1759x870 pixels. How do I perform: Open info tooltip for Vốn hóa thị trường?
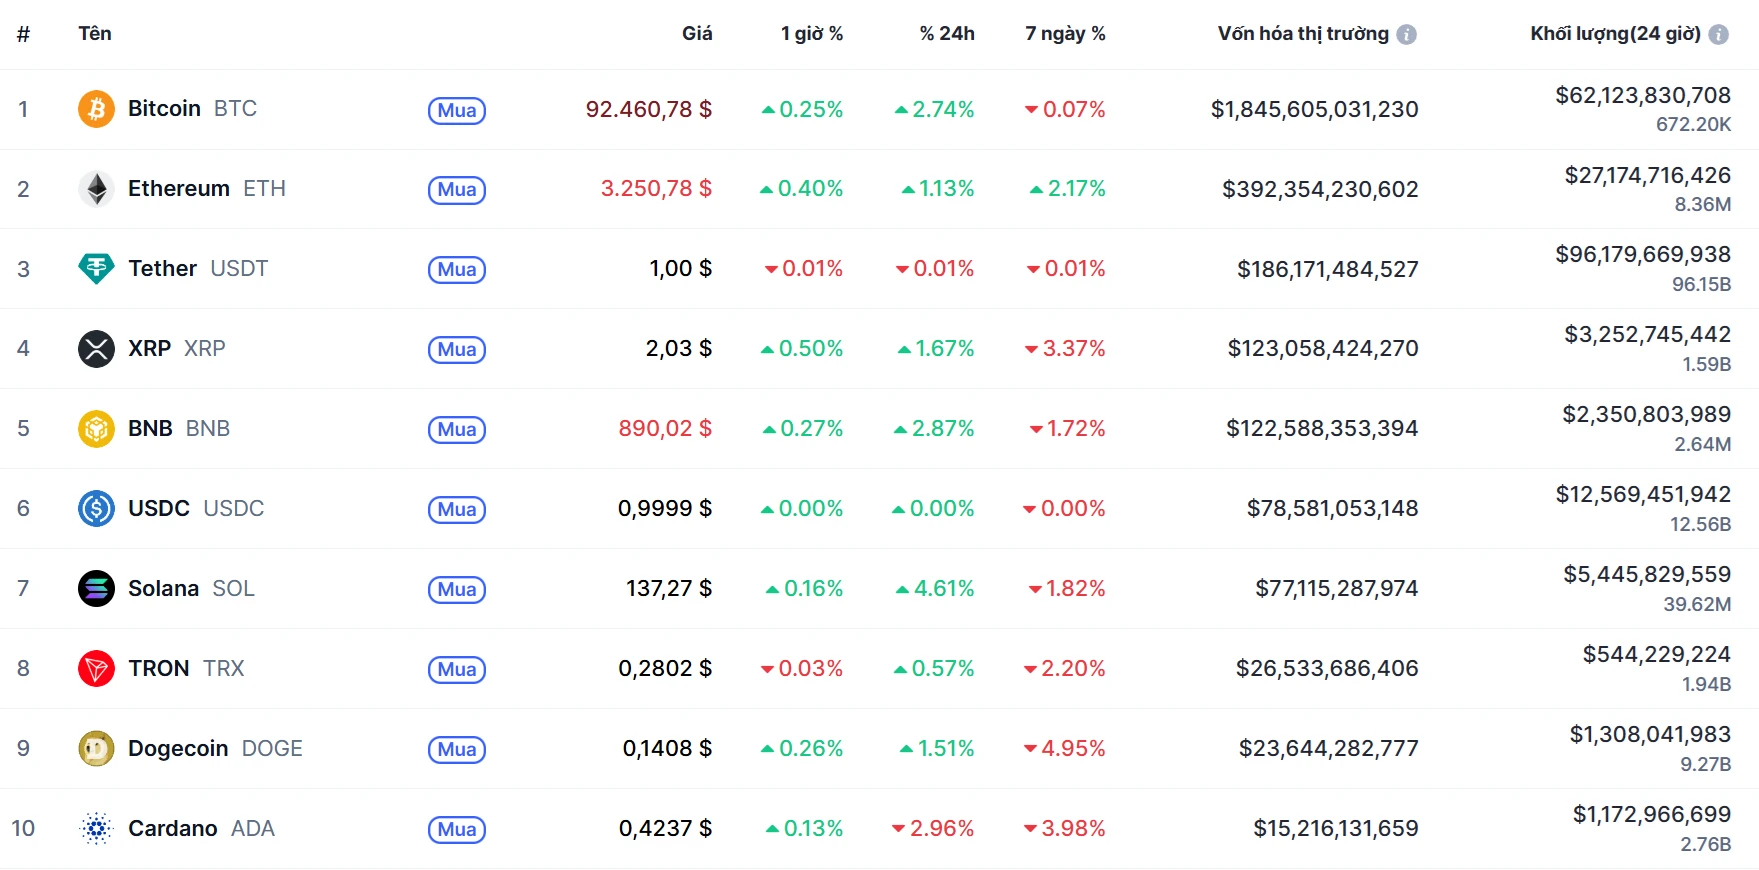click(x=1406, y=35)
